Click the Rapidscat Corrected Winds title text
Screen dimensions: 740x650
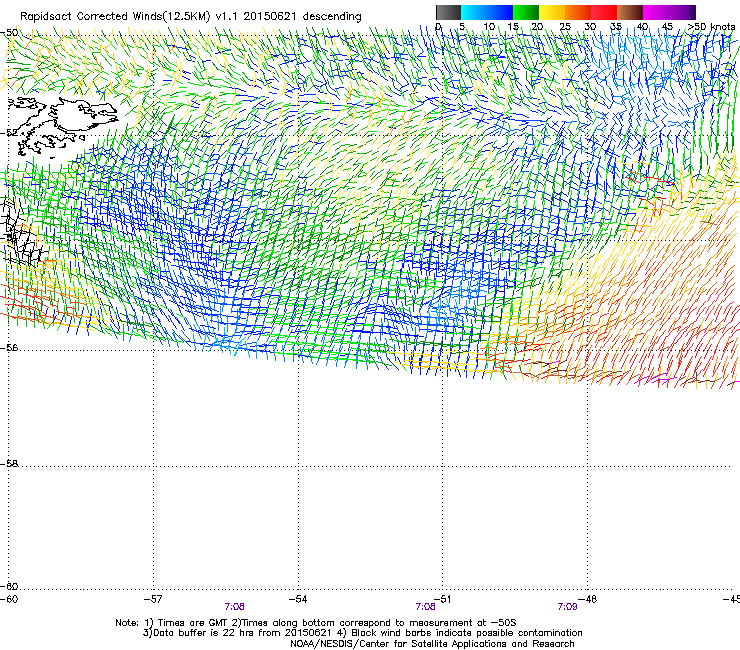(191, 17)
